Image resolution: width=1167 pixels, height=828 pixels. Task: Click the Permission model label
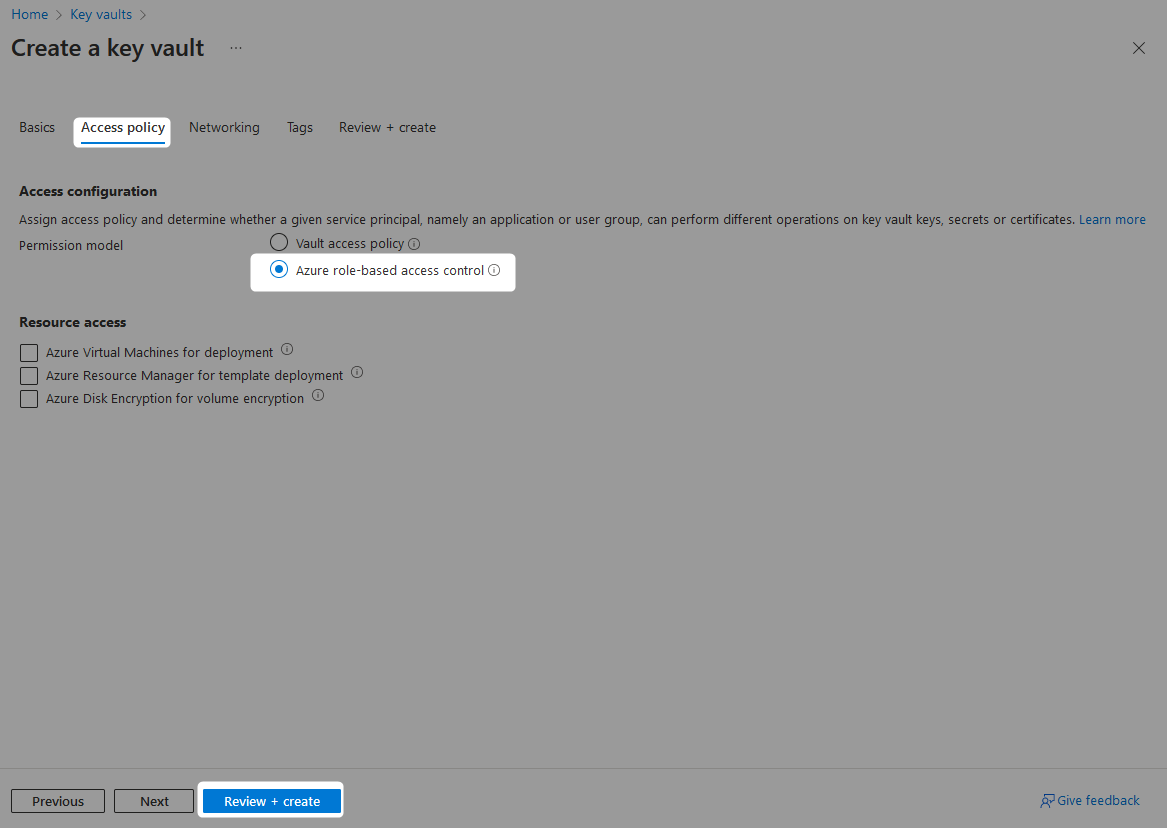[71, 245]
